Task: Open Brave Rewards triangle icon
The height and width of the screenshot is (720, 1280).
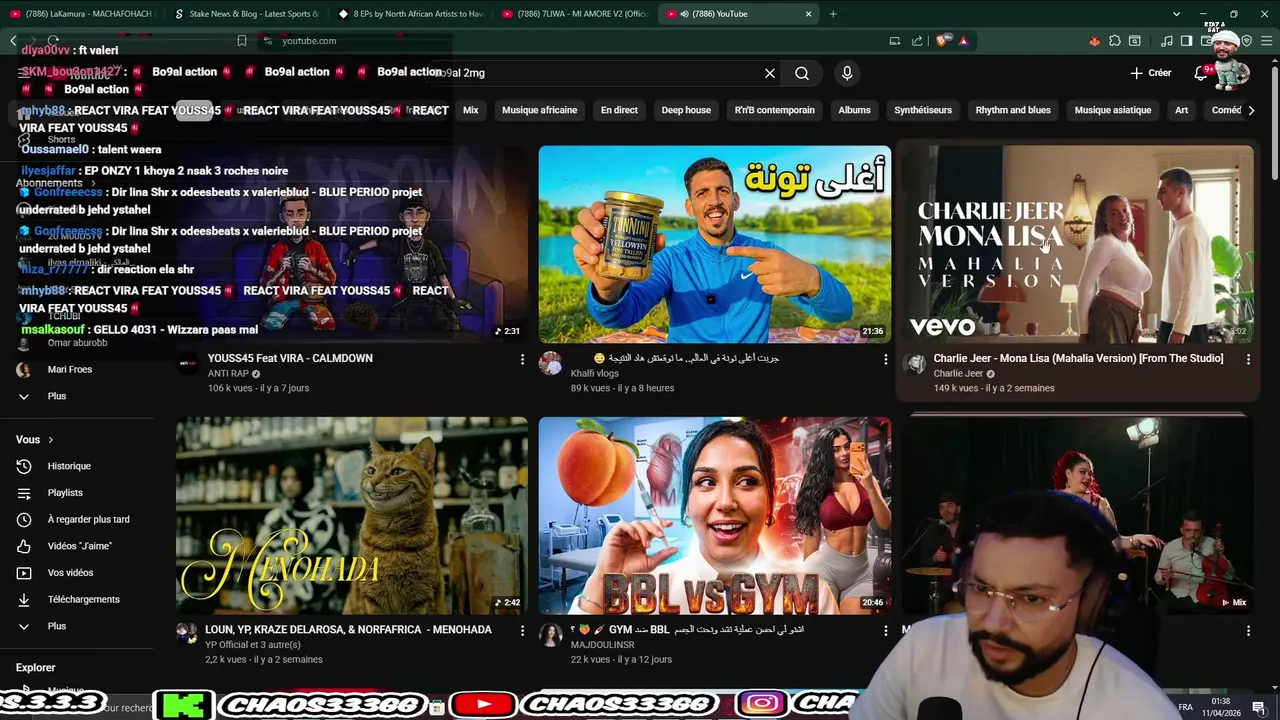Action: [x=963, y=41]
